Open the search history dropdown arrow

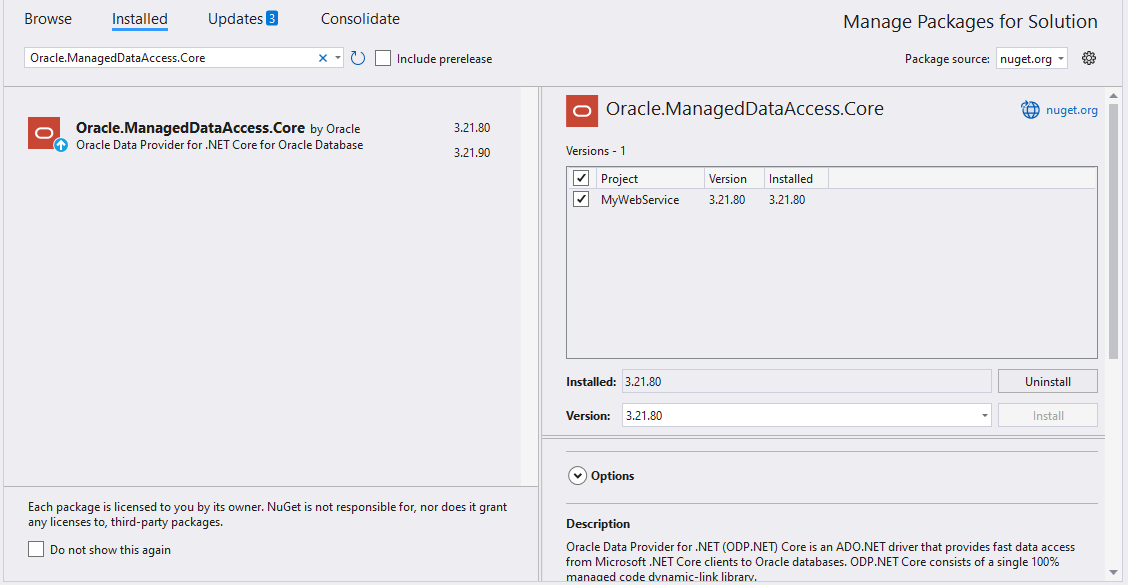(x=338, y=58)
